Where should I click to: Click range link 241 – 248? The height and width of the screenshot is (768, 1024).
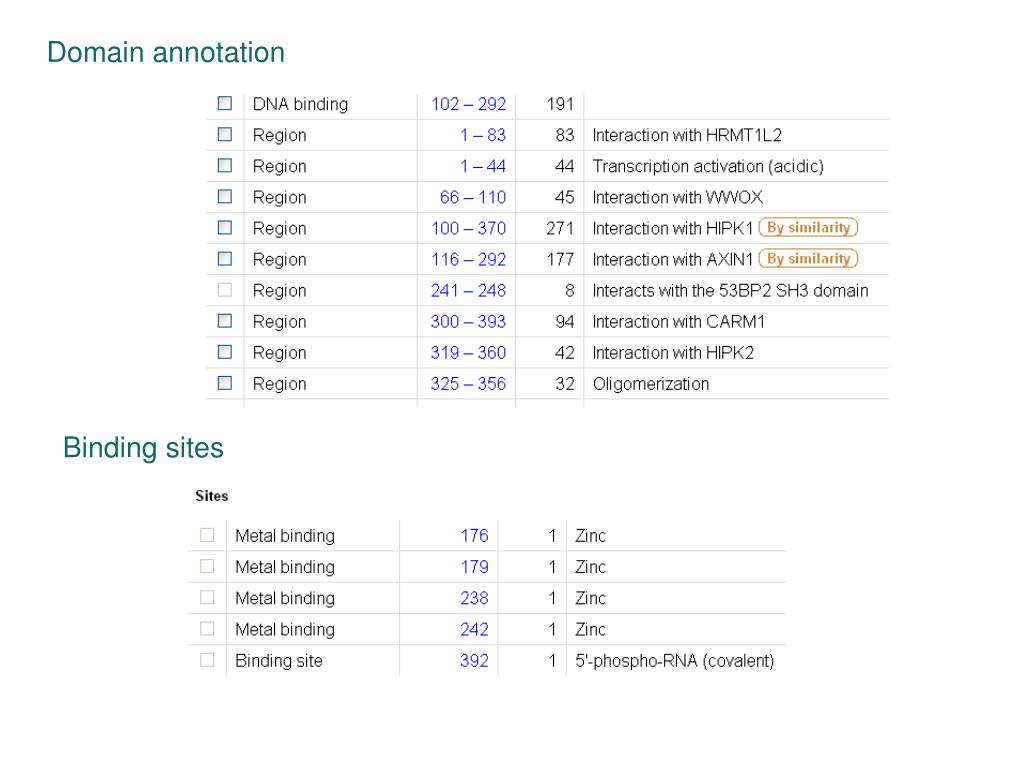click(x=468, y=291)
